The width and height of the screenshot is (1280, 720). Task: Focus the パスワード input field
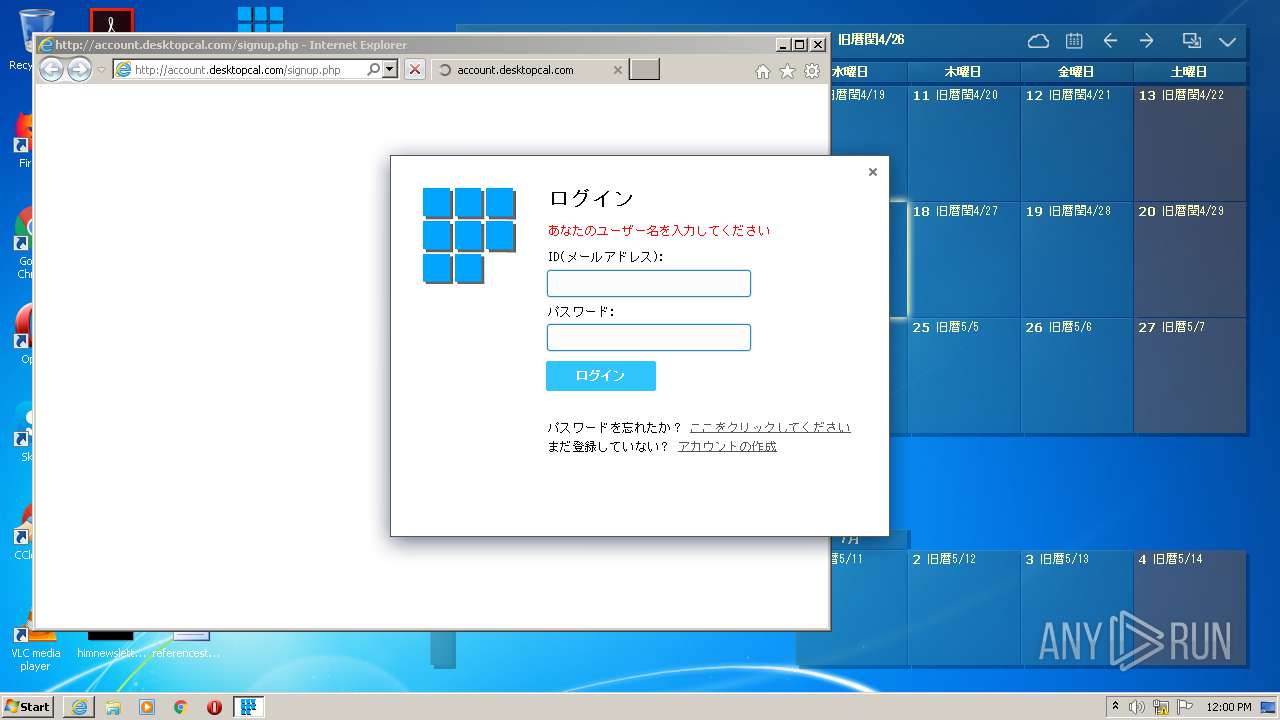coord(649,337)
